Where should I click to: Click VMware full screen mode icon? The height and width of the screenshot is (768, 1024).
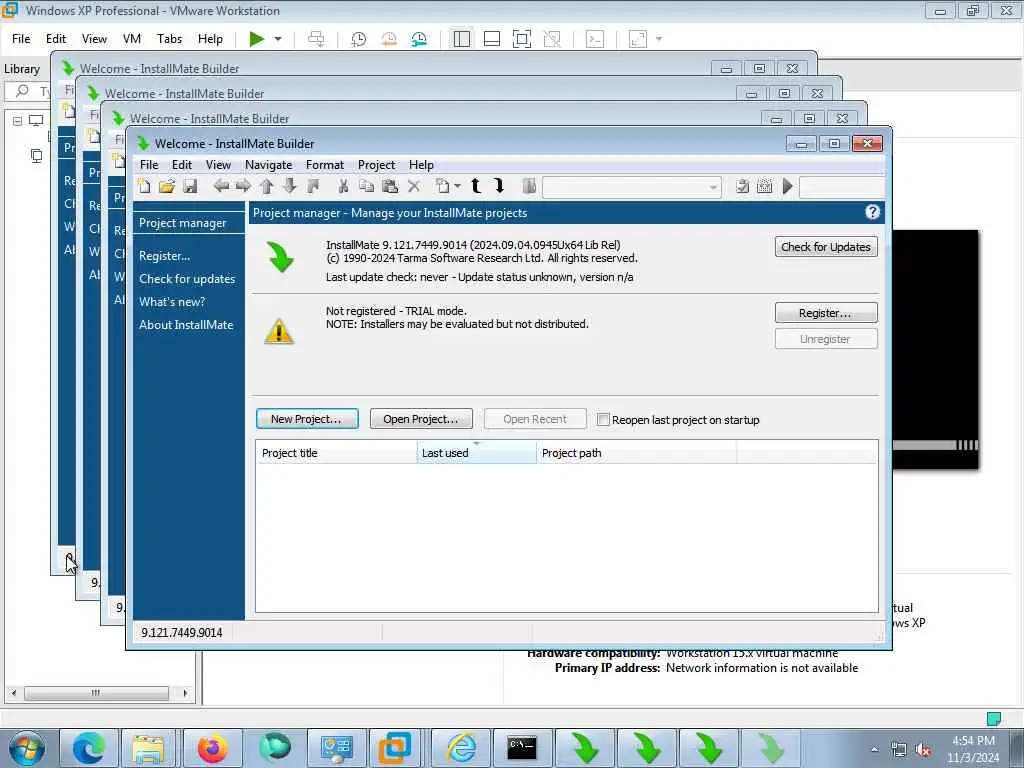(x=522, y=39)
